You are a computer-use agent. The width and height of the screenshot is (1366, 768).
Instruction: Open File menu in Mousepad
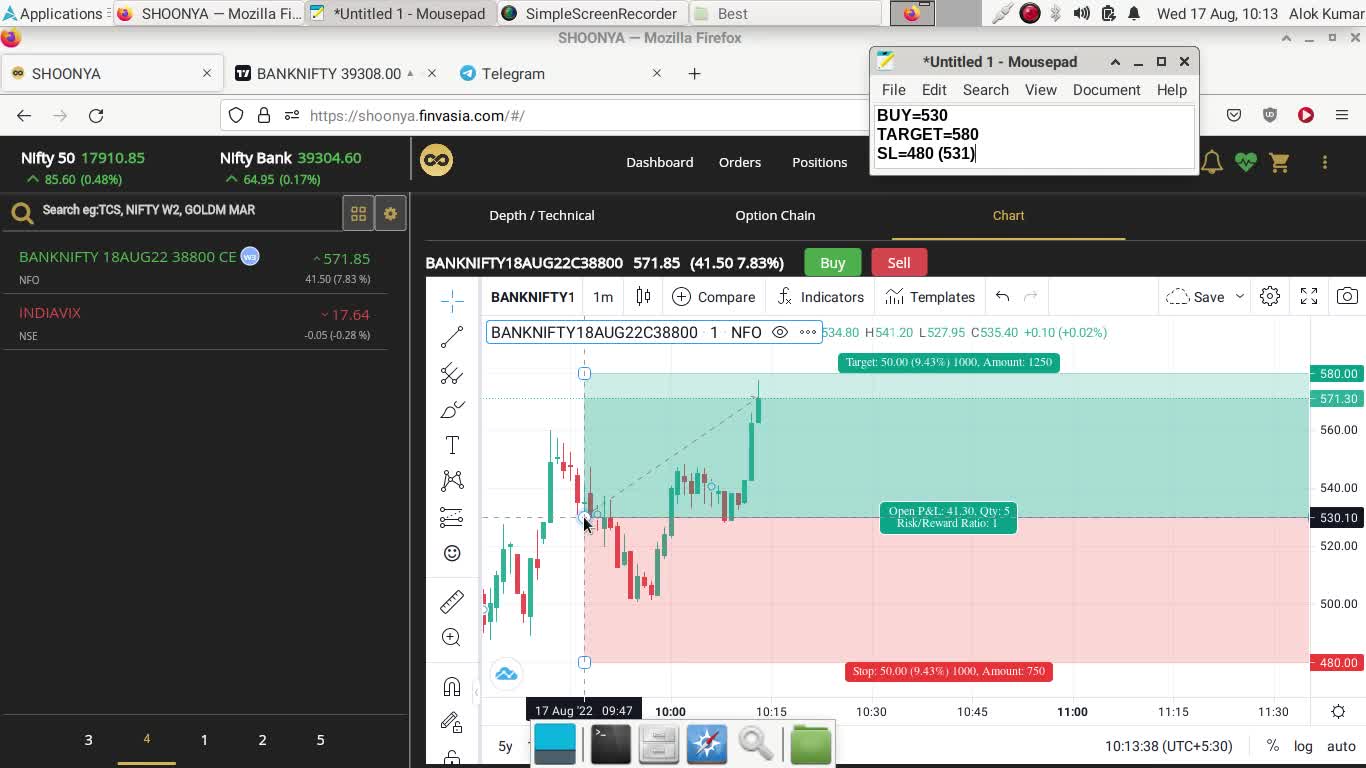(893, 90)
